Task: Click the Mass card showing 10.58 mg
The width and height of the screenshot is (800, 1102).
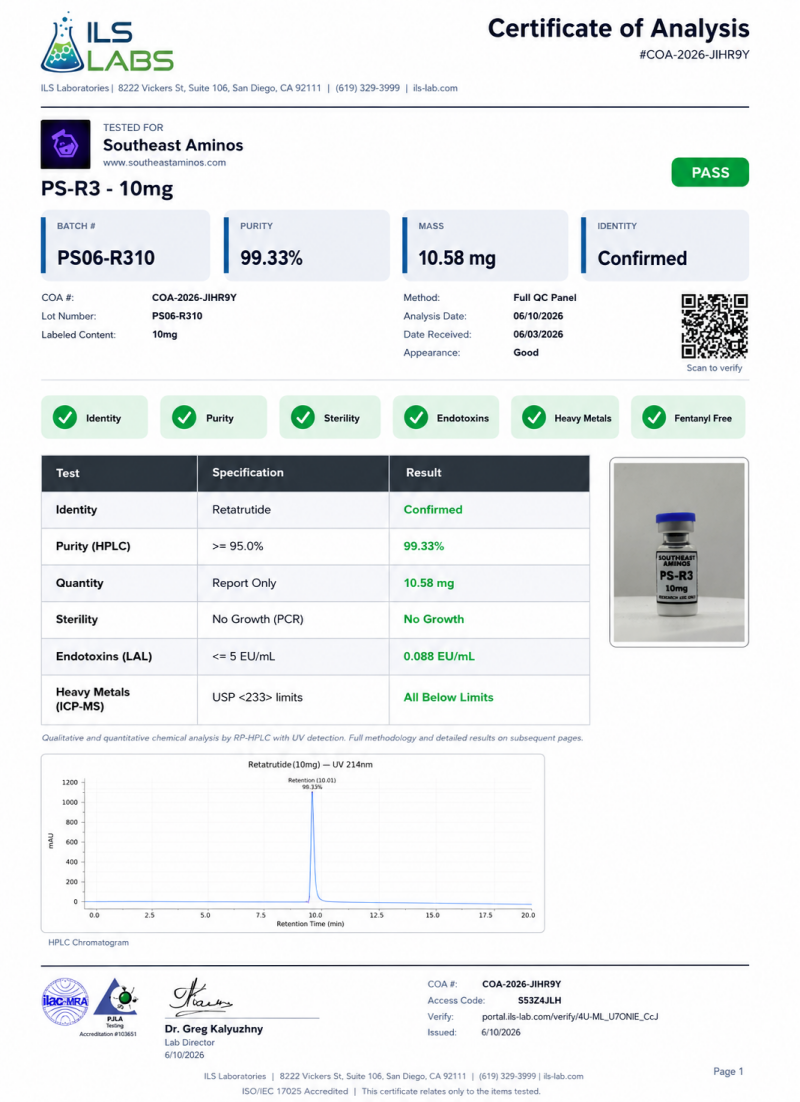Action: 485,245
